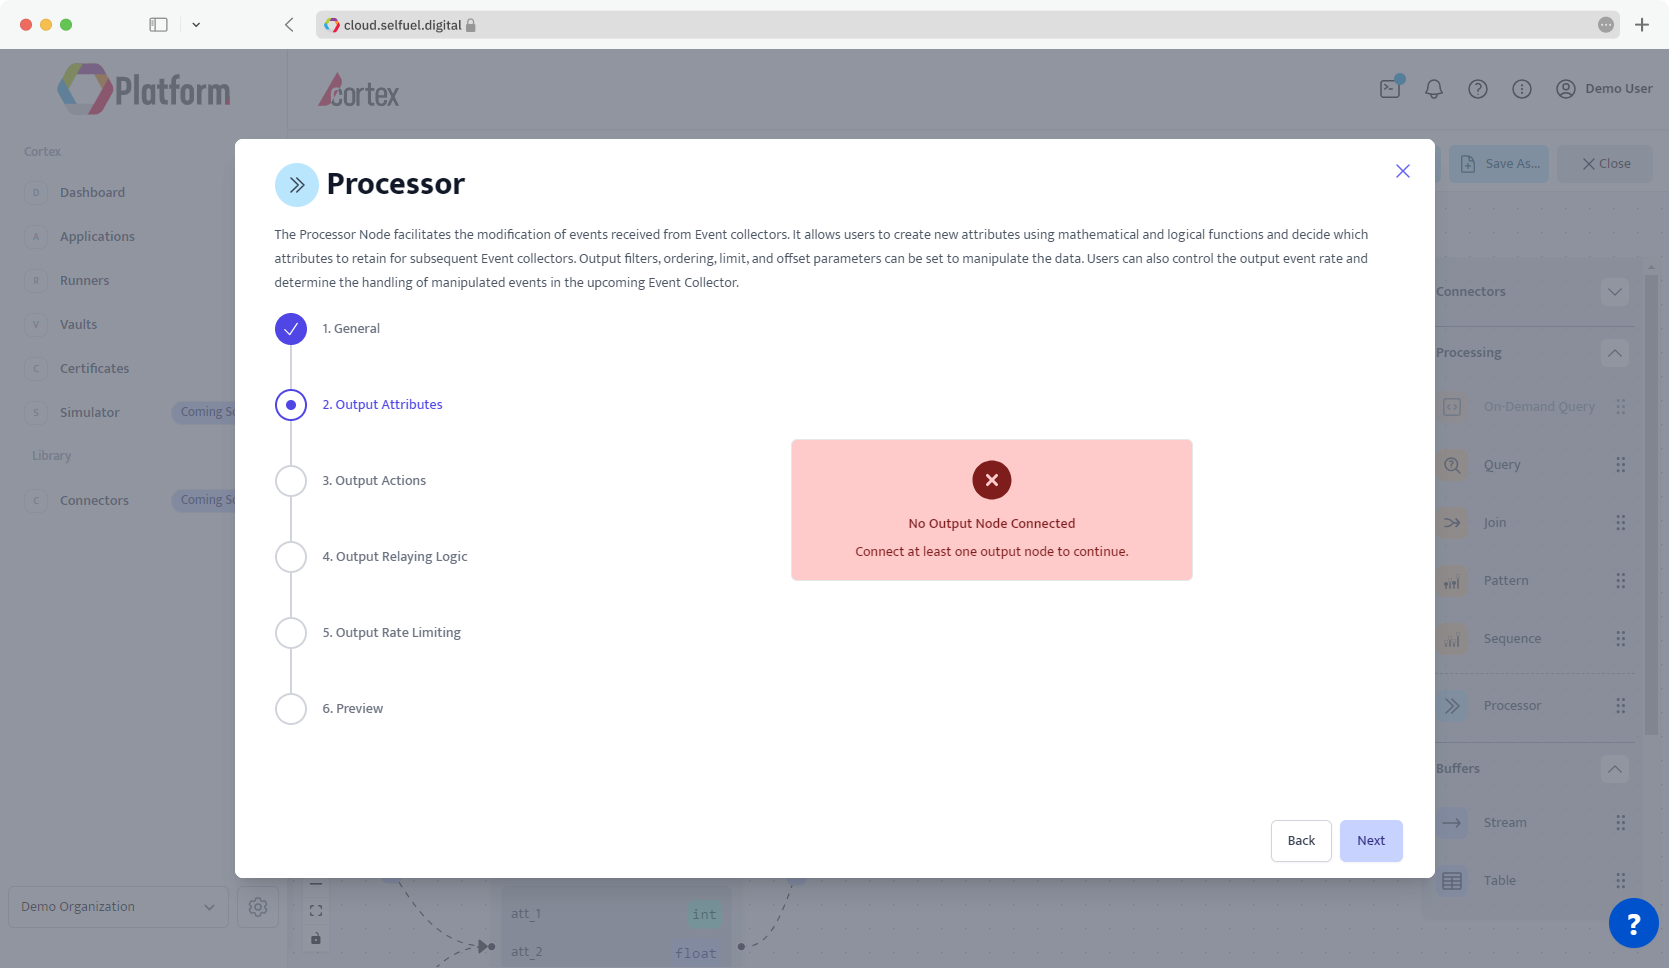The width and height of the screenshot is (1669, 968).
Task: Toggle the canvas lock icon
Action: click(x=316, y=939)
